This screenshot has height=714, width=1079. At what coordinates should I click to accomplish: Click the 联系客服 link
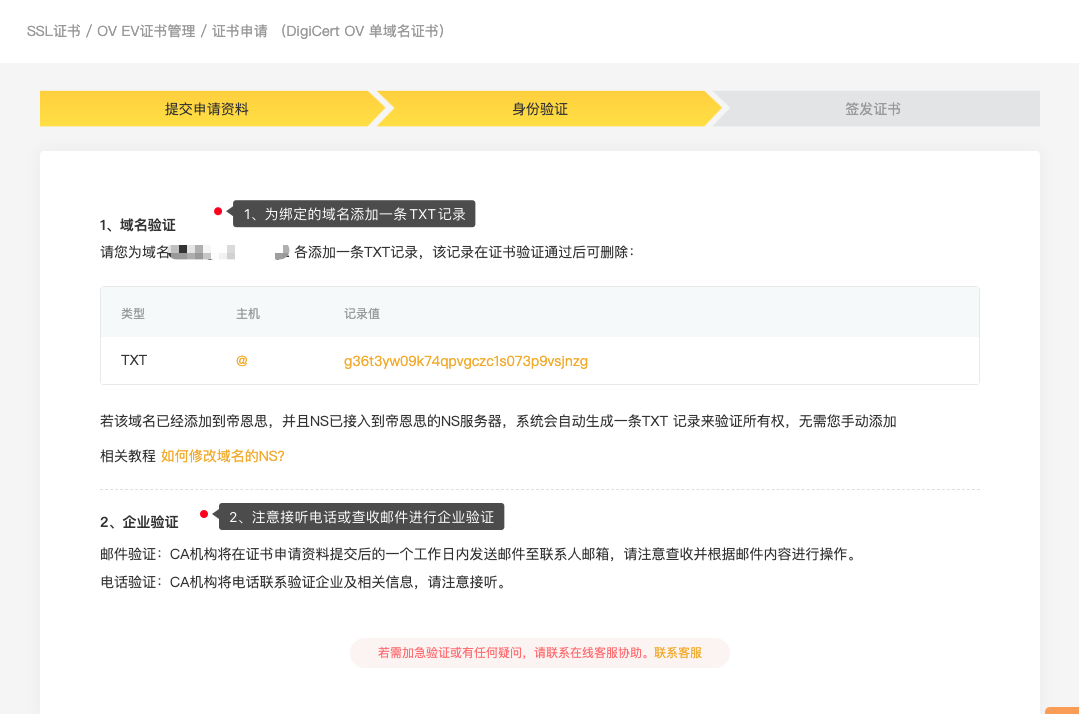pyautogui.click(x=678, y=653)
